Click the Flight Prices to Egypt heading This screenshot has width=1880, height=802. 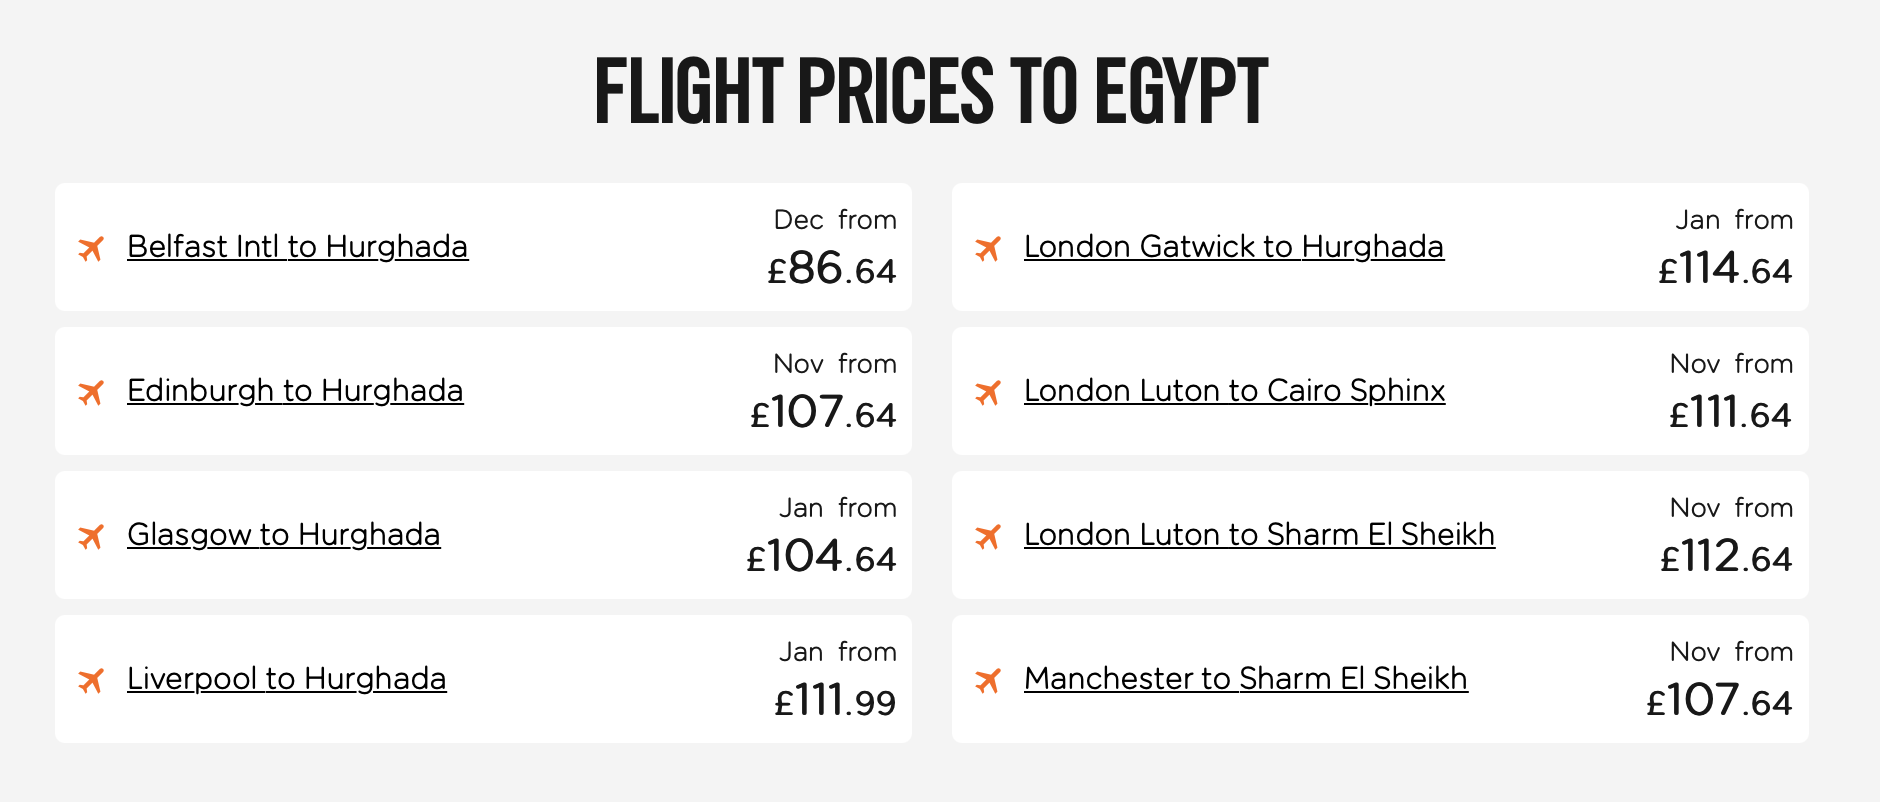(x=931, y=92)
